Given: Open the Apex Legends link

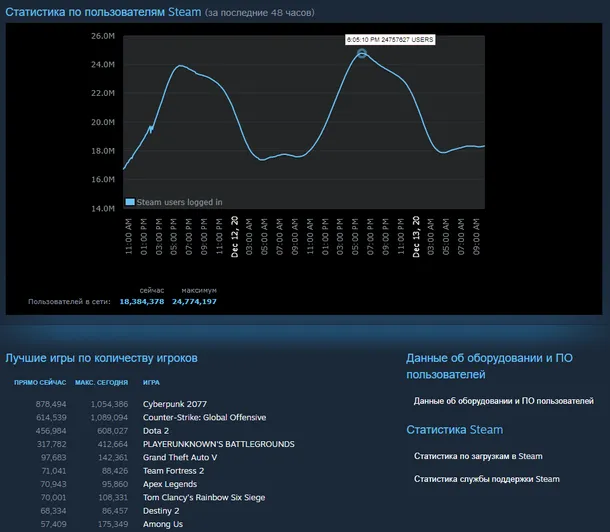Looking at the screenshot, I should [170, 484].
